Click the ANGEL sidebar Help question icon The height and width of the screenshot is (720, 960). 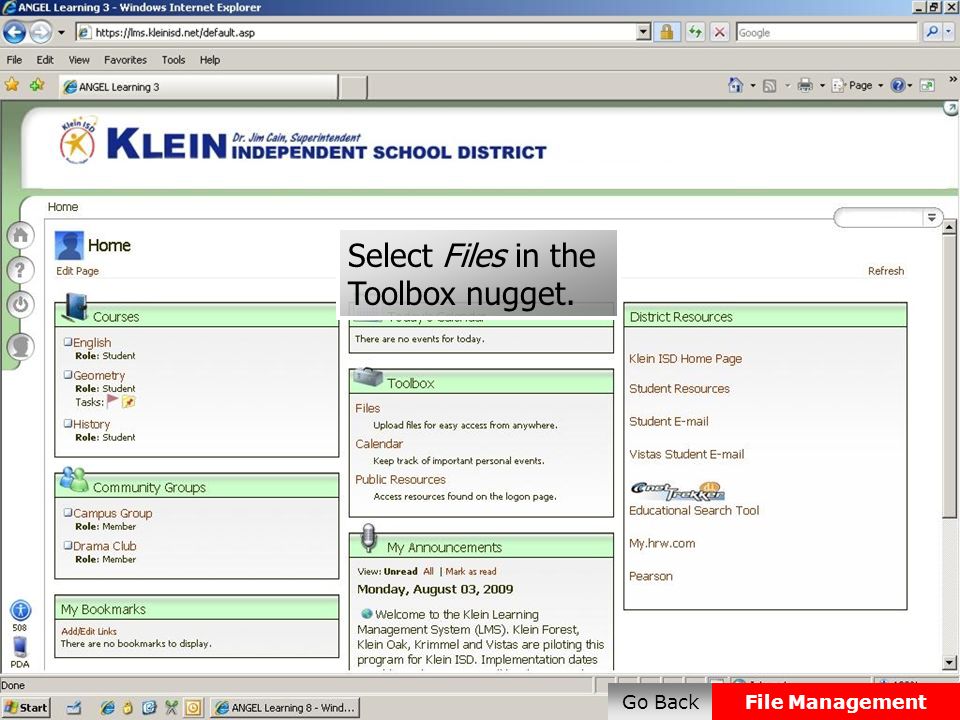(20, 269)
